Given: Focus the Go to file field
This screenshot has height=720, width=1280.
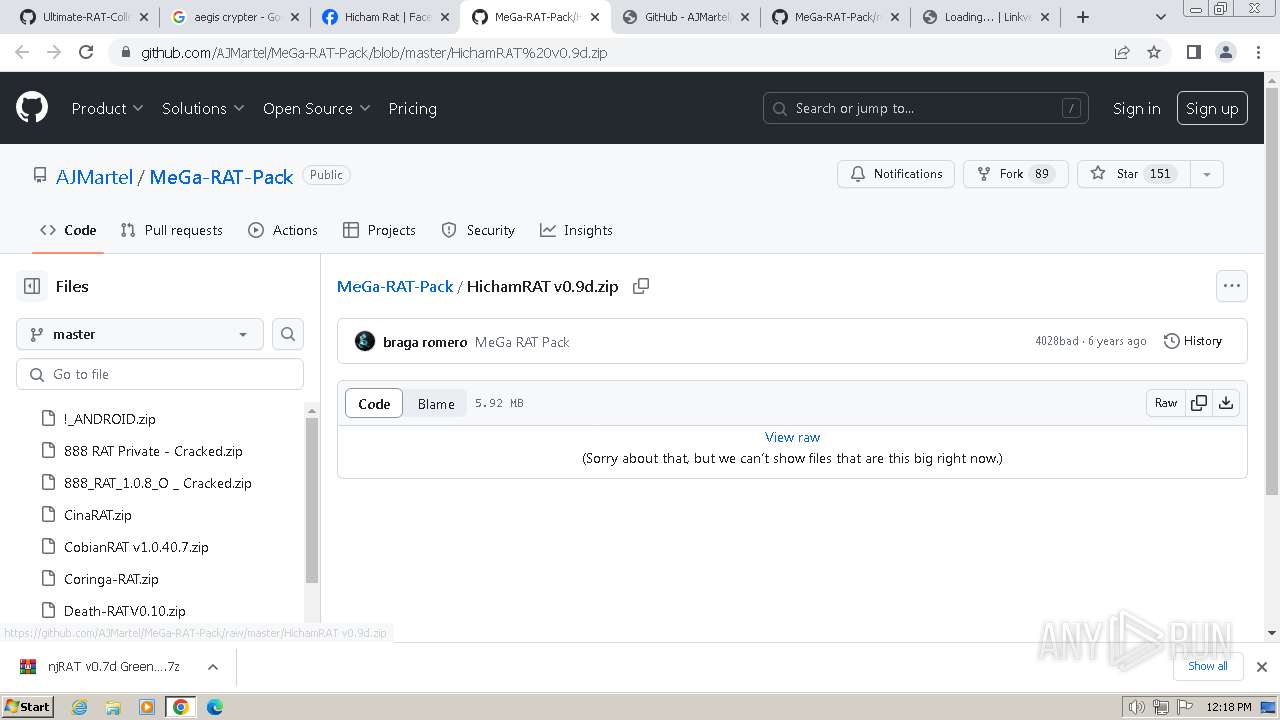Looking at the screenshot, I should pos(160,374).
